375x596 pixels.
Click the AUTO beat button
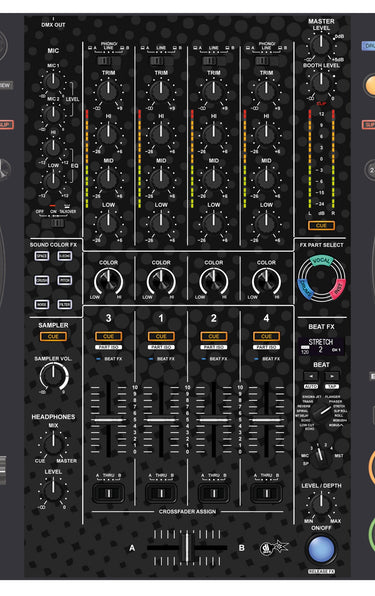click(x=311, y=387)
